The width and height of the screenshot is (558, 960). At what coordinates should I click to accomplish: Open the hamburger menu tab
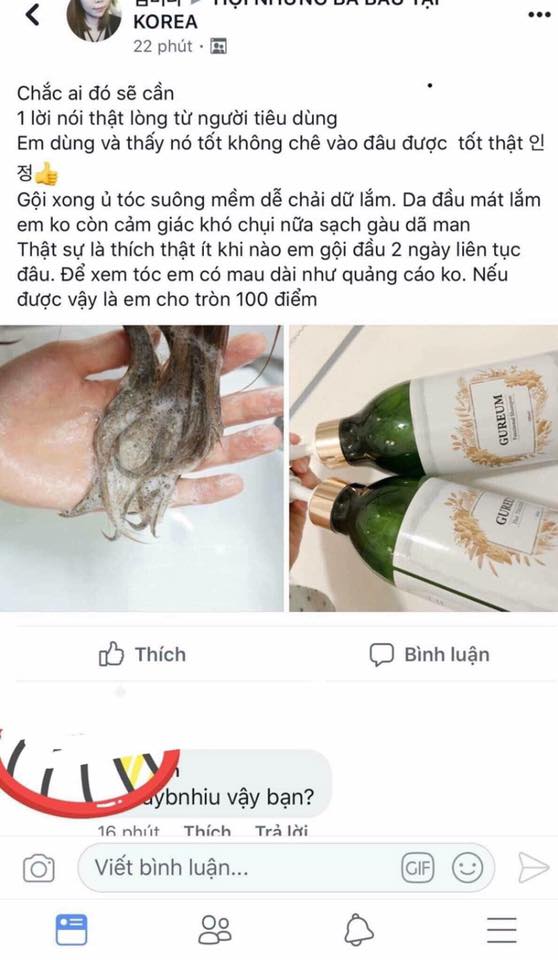pos(502,930)
